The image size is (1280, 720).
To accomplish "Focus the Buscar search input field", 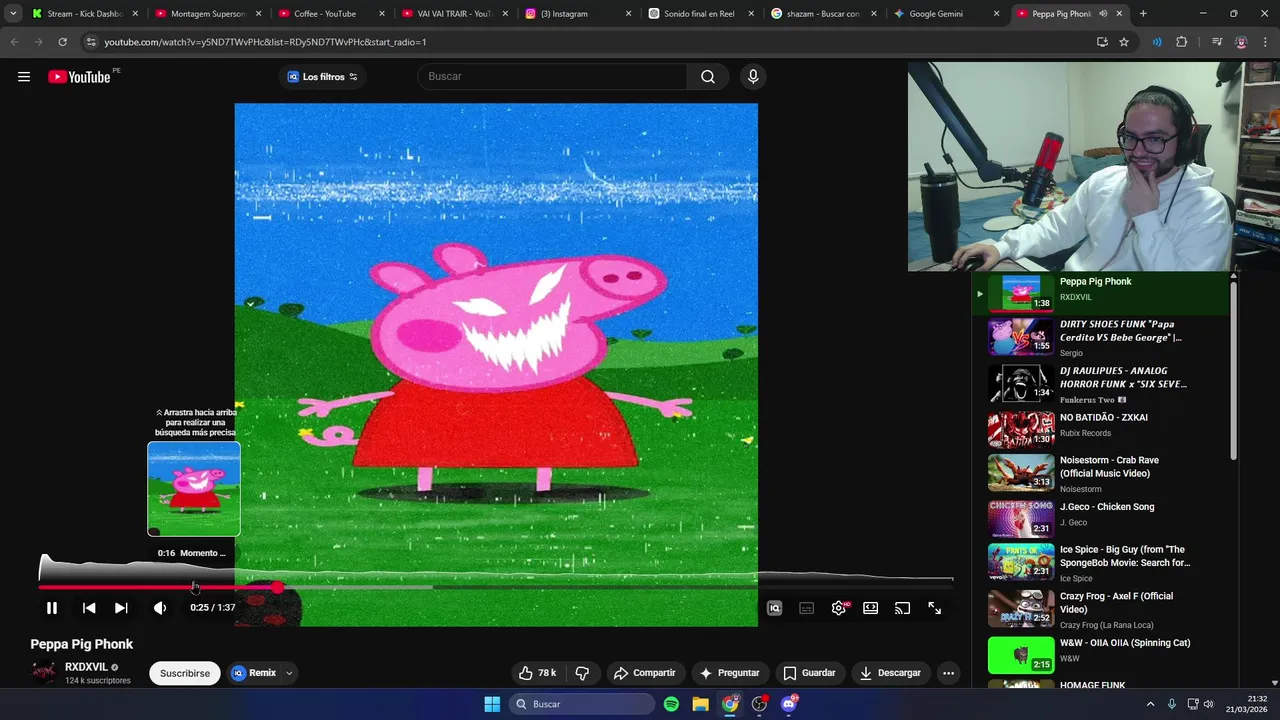I will [552, 77].
